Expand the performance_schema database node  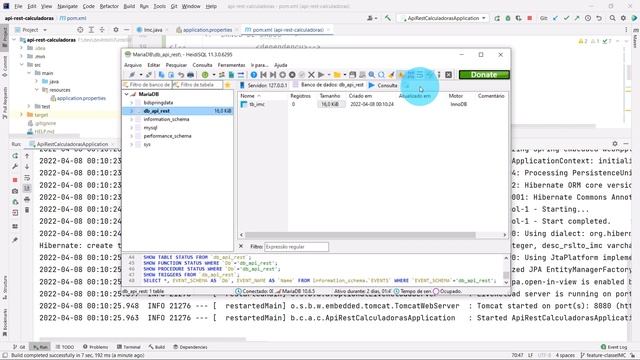[132, 136]
